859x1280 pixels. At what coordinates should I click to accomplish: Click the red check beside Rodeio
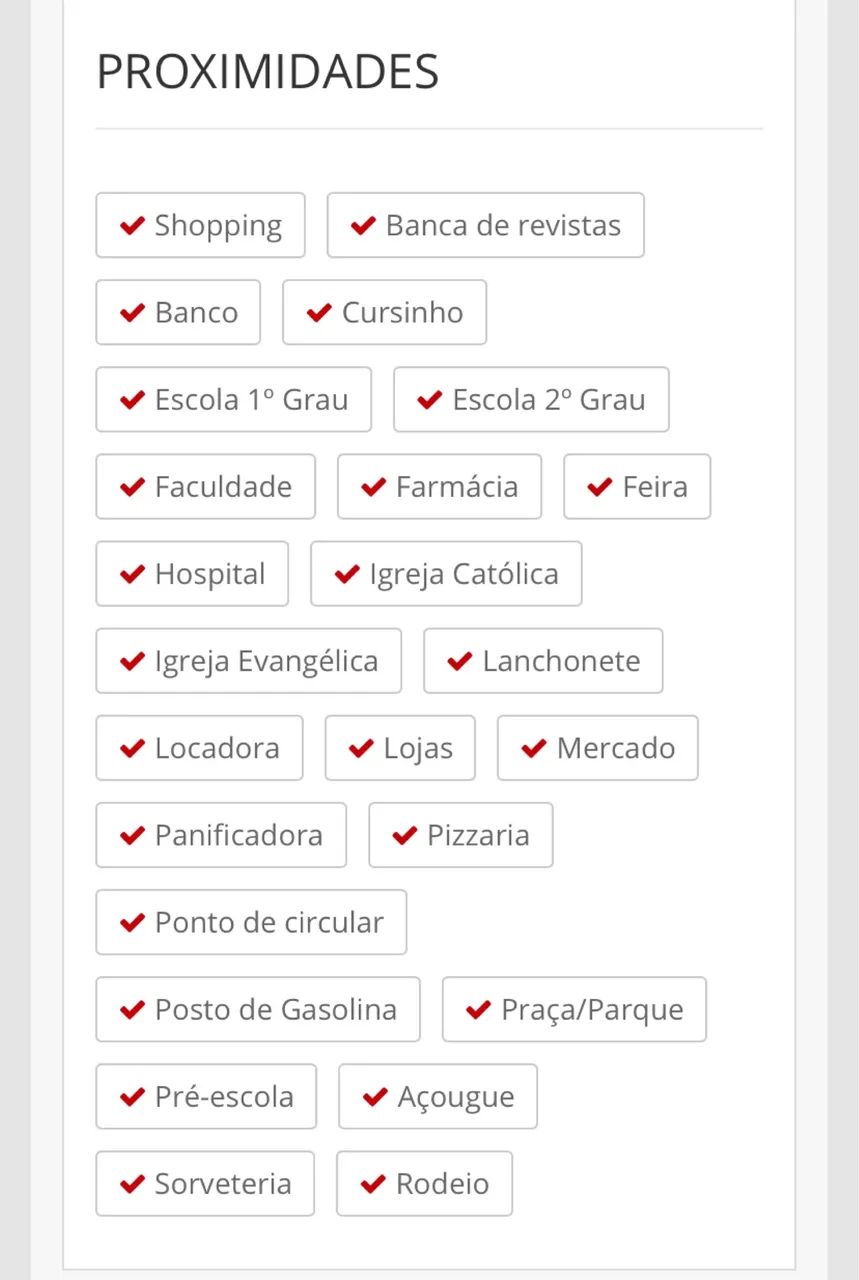coord(372,1184)
